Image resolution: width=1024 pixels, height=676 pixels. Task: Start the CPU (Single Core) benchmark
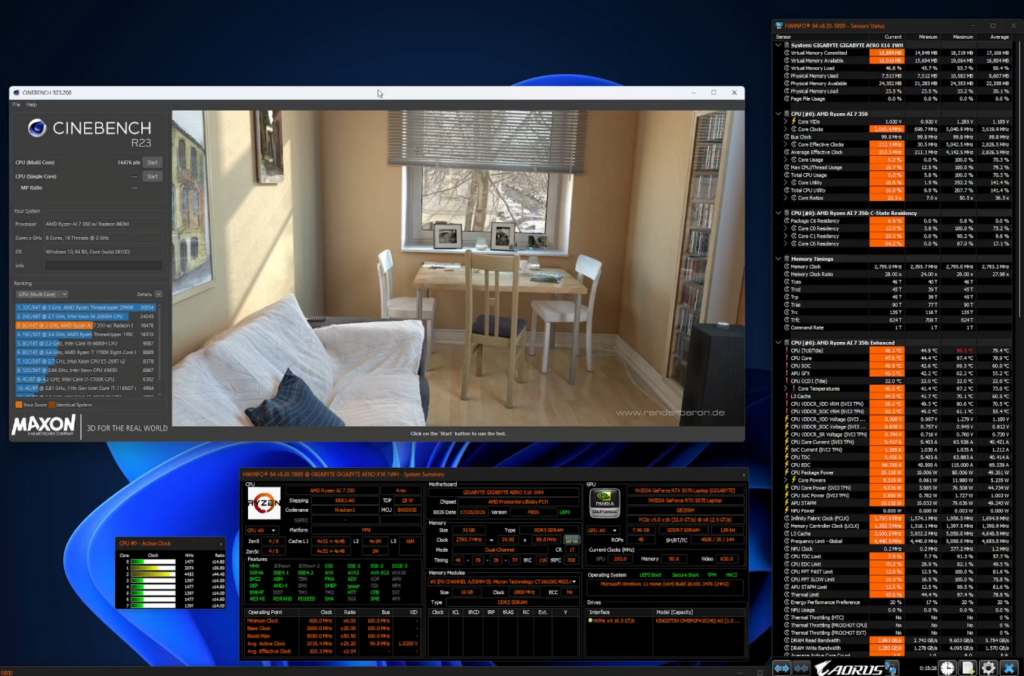pos(152,176)
